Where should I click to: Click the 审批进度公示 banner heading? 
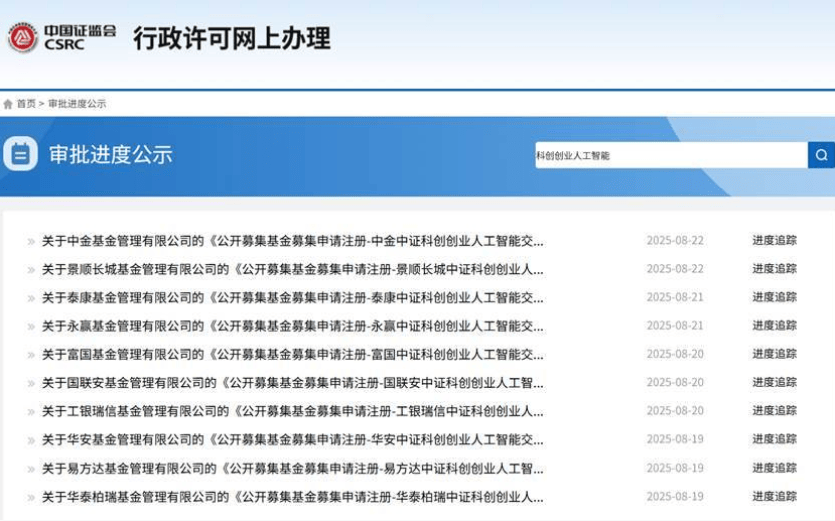point(111,154)
